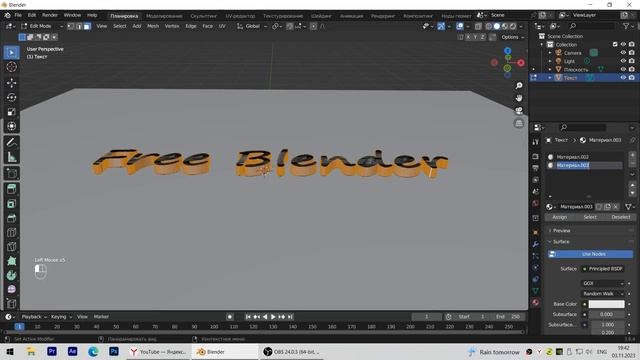Viewport: 640px width, 360px height.
Task: Enable edge select mode
Action: (x=79, y=26)
